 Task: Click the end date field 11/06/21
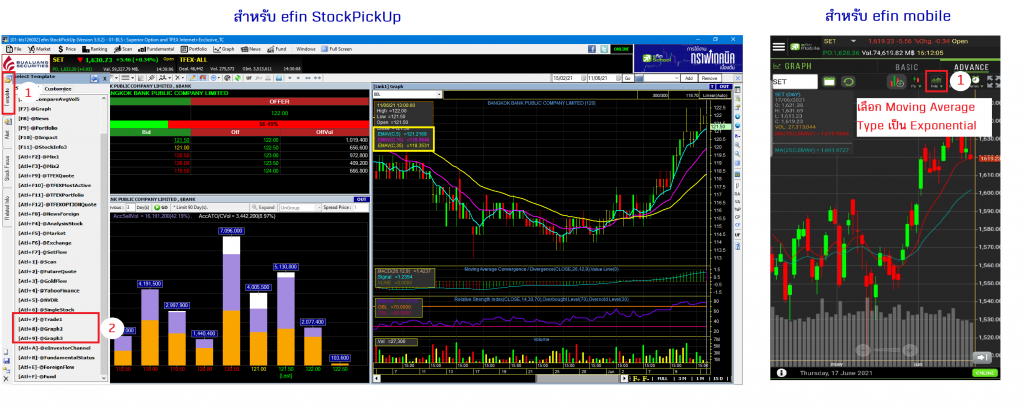(603, 78)
